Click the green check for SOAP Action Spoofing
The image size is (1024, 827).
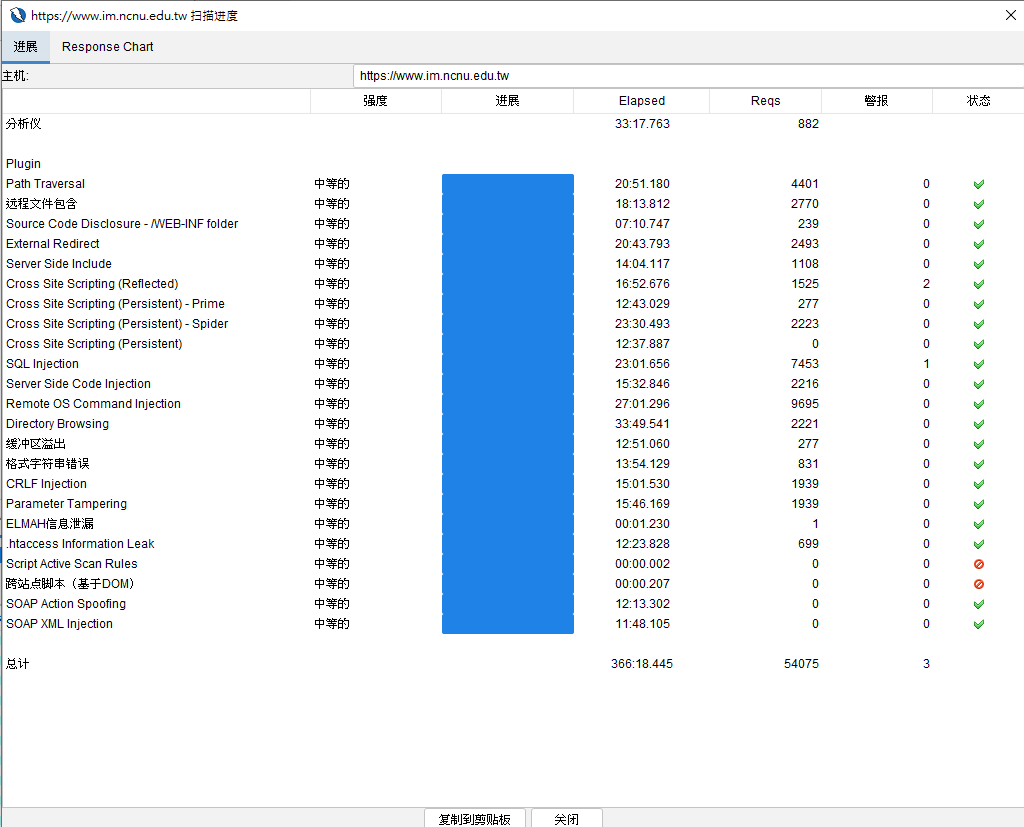pos(978,604)
